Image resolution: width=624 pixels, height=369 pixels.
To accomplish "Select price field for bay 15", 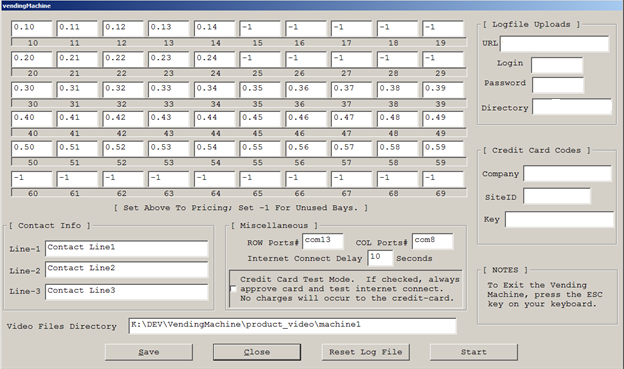I will tap(260, 28).
